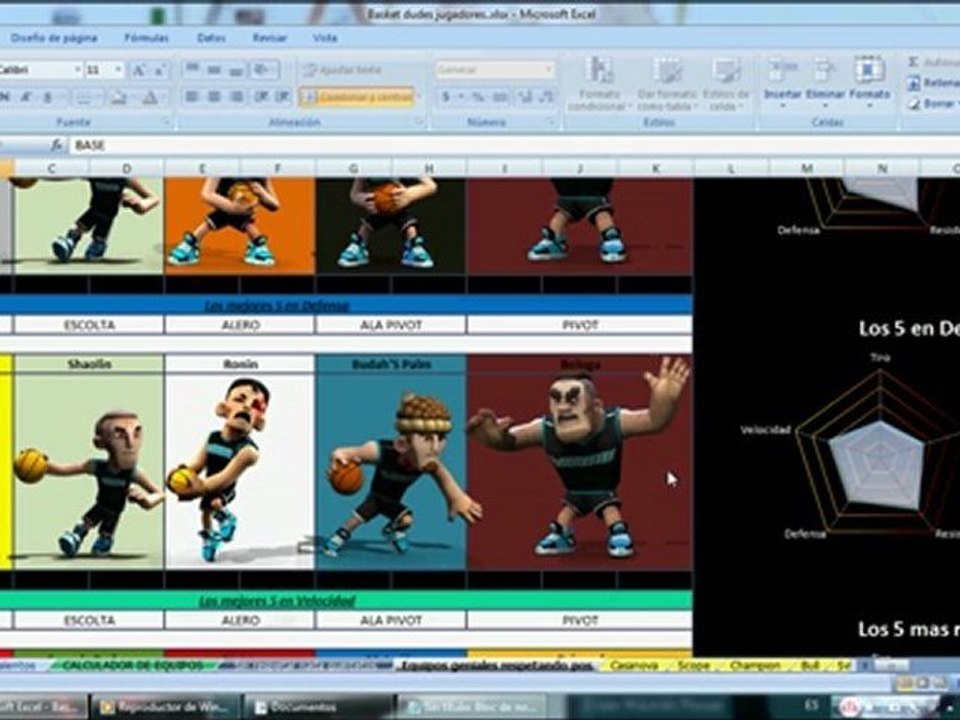960x720 pixels.
Task: Open Documentos taskbar item
Action: pos(318,707)
